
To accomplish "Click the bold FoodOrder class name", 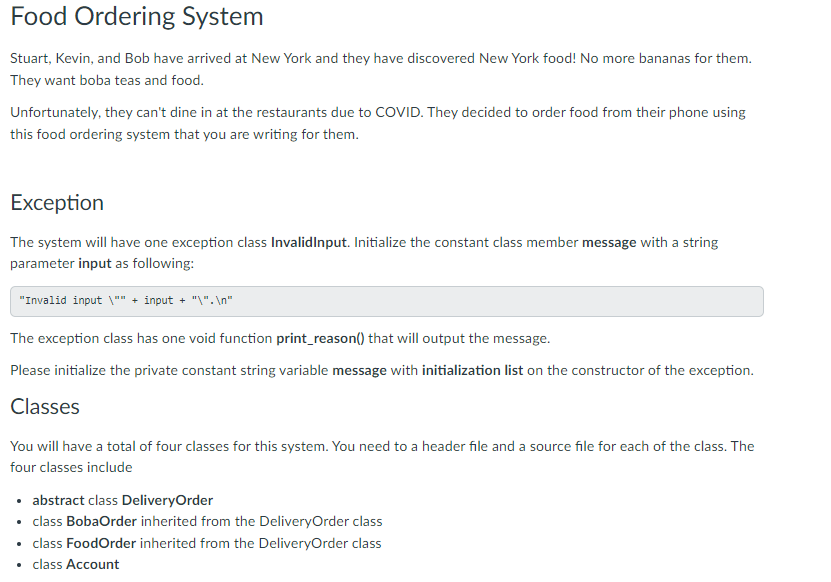I will 101,543.
